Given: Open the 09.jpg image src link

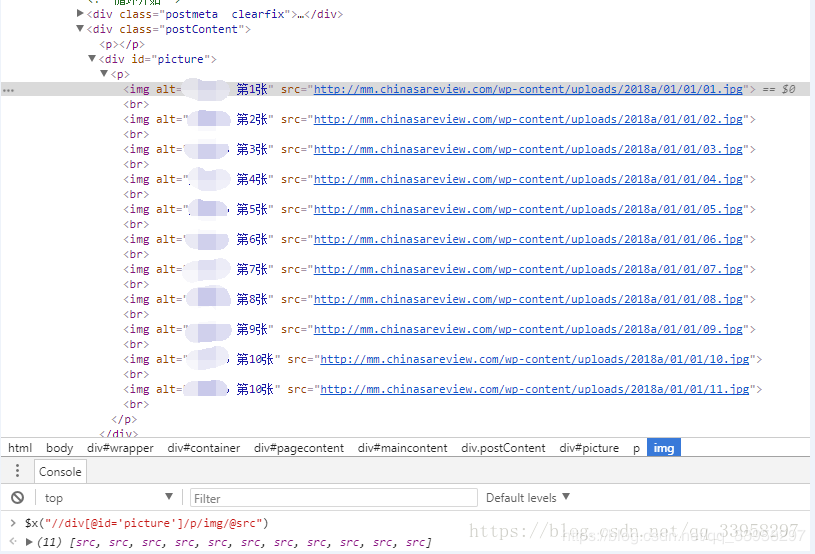Looking at the screenshot, I should [528, 329].
